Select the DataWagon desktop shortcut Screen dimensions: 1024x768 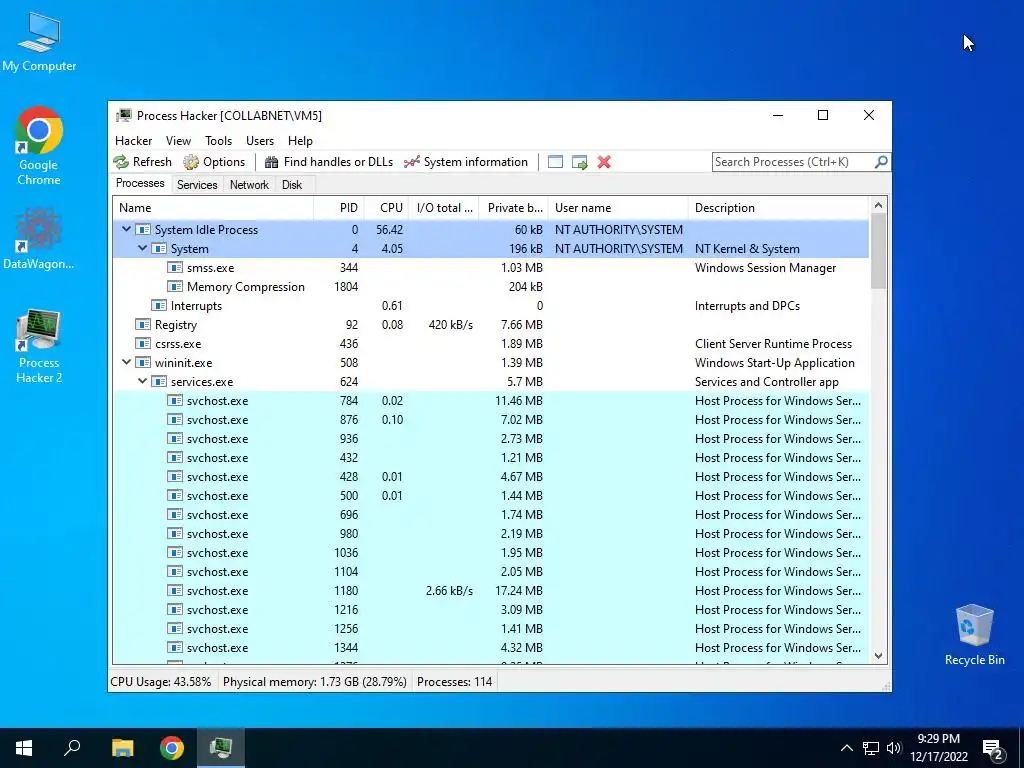tap(39, 238)
